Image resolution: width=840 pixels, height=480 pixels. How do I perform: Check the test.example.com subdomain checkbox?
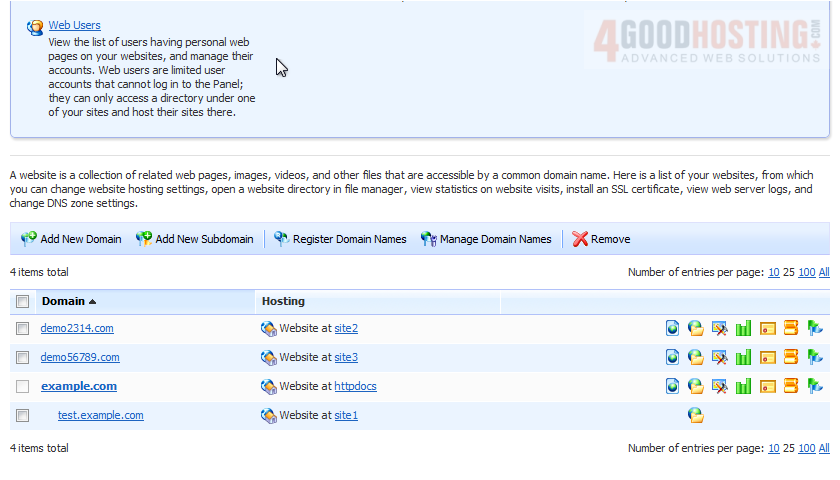22,416
